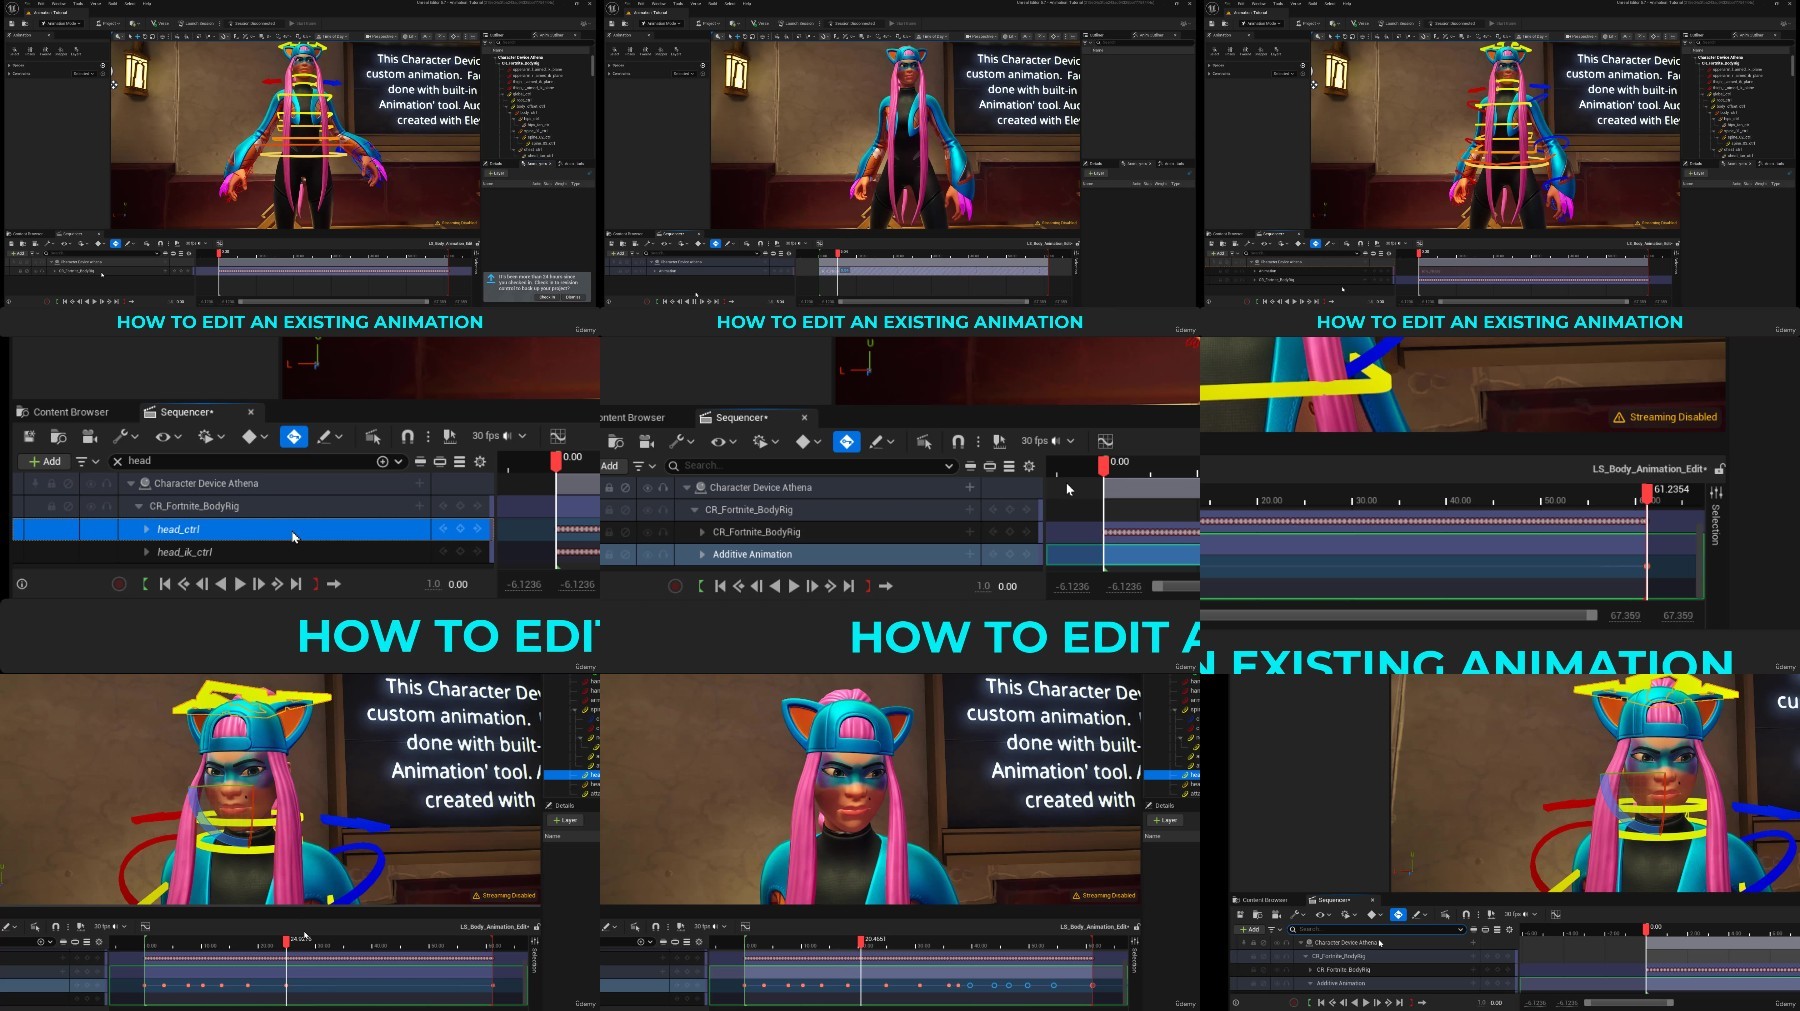Click Save icon in head-filtered Sequencer toolbar
Viewport: 1800px width, 1011px height.
29,436
